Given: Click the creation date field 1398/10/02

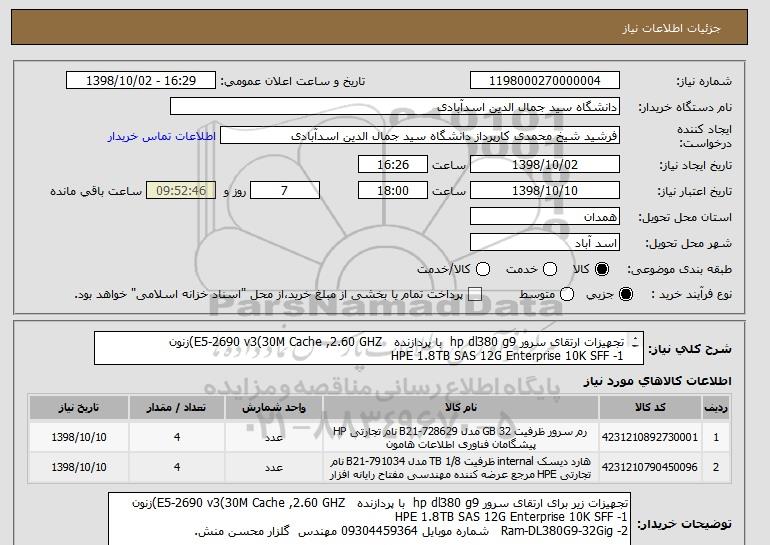Looking at the screenshot, I should pos(545,164).
